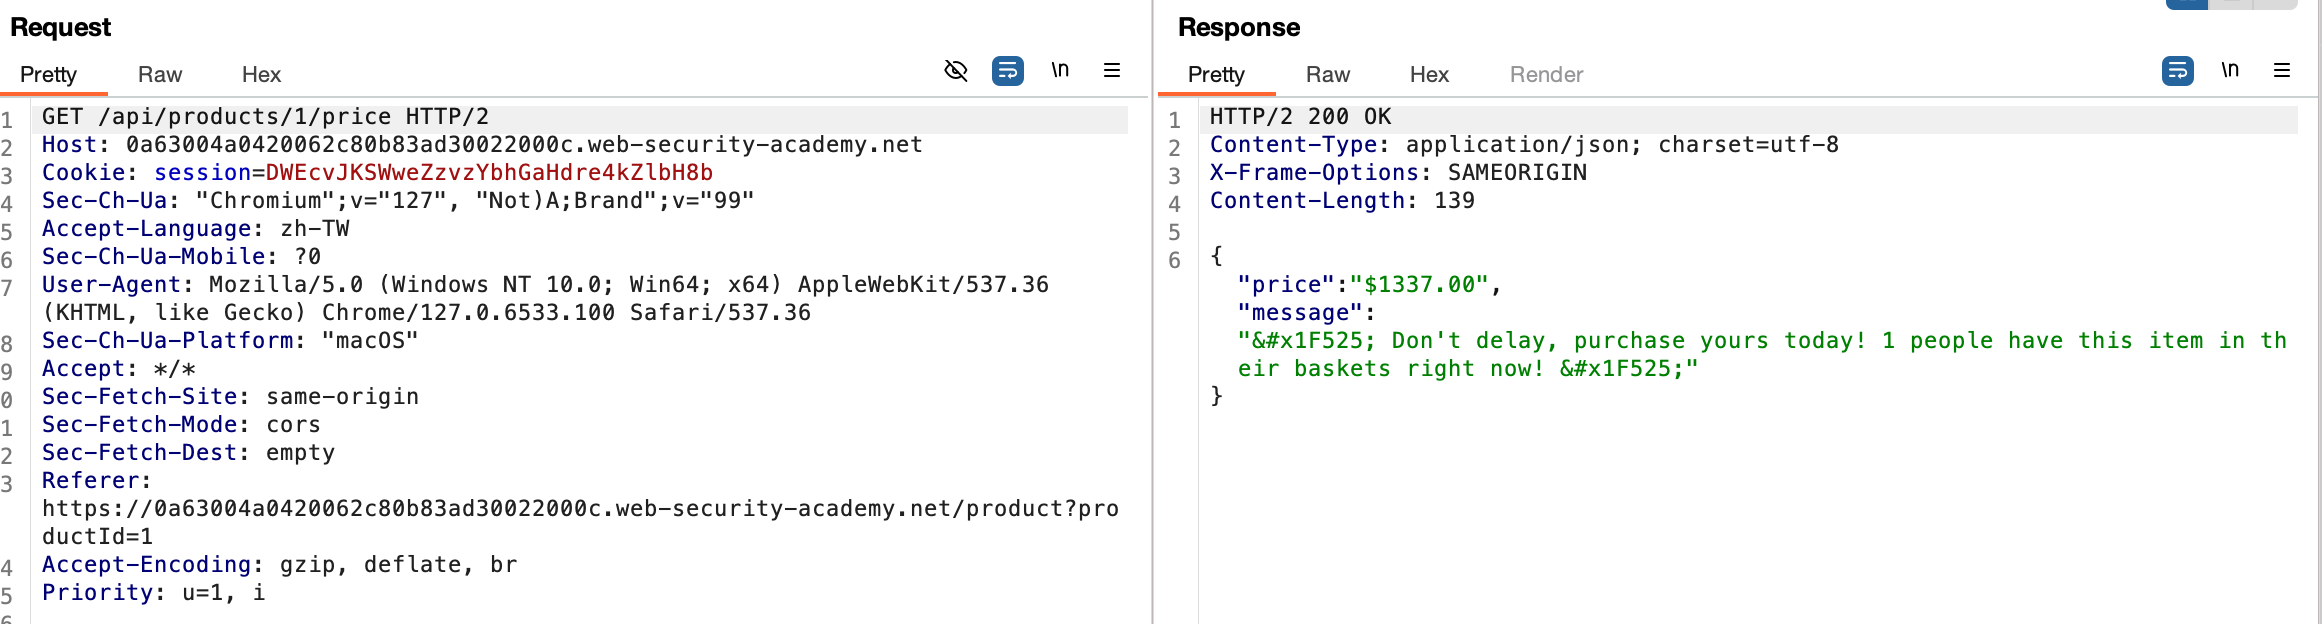Image resolution: width=2322 pixels, height=624 pixels.
Task: Toggle line wrap in the Response panel
Action: [2177, 70]
